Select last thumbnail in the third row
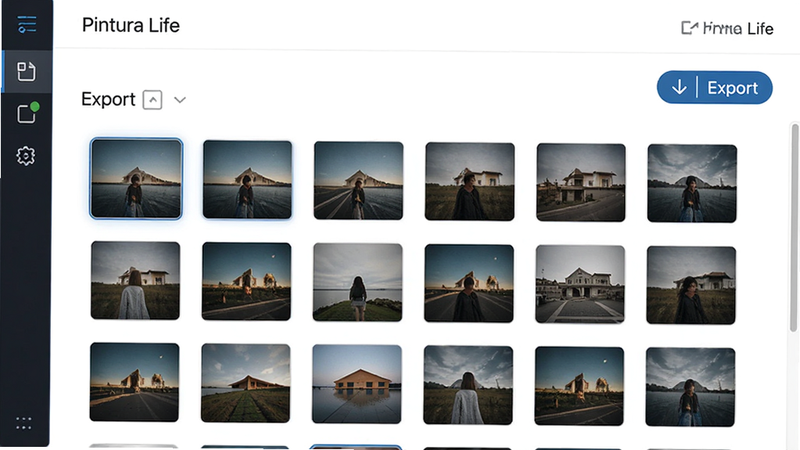 pyautogui.click(x=690, y=387)
